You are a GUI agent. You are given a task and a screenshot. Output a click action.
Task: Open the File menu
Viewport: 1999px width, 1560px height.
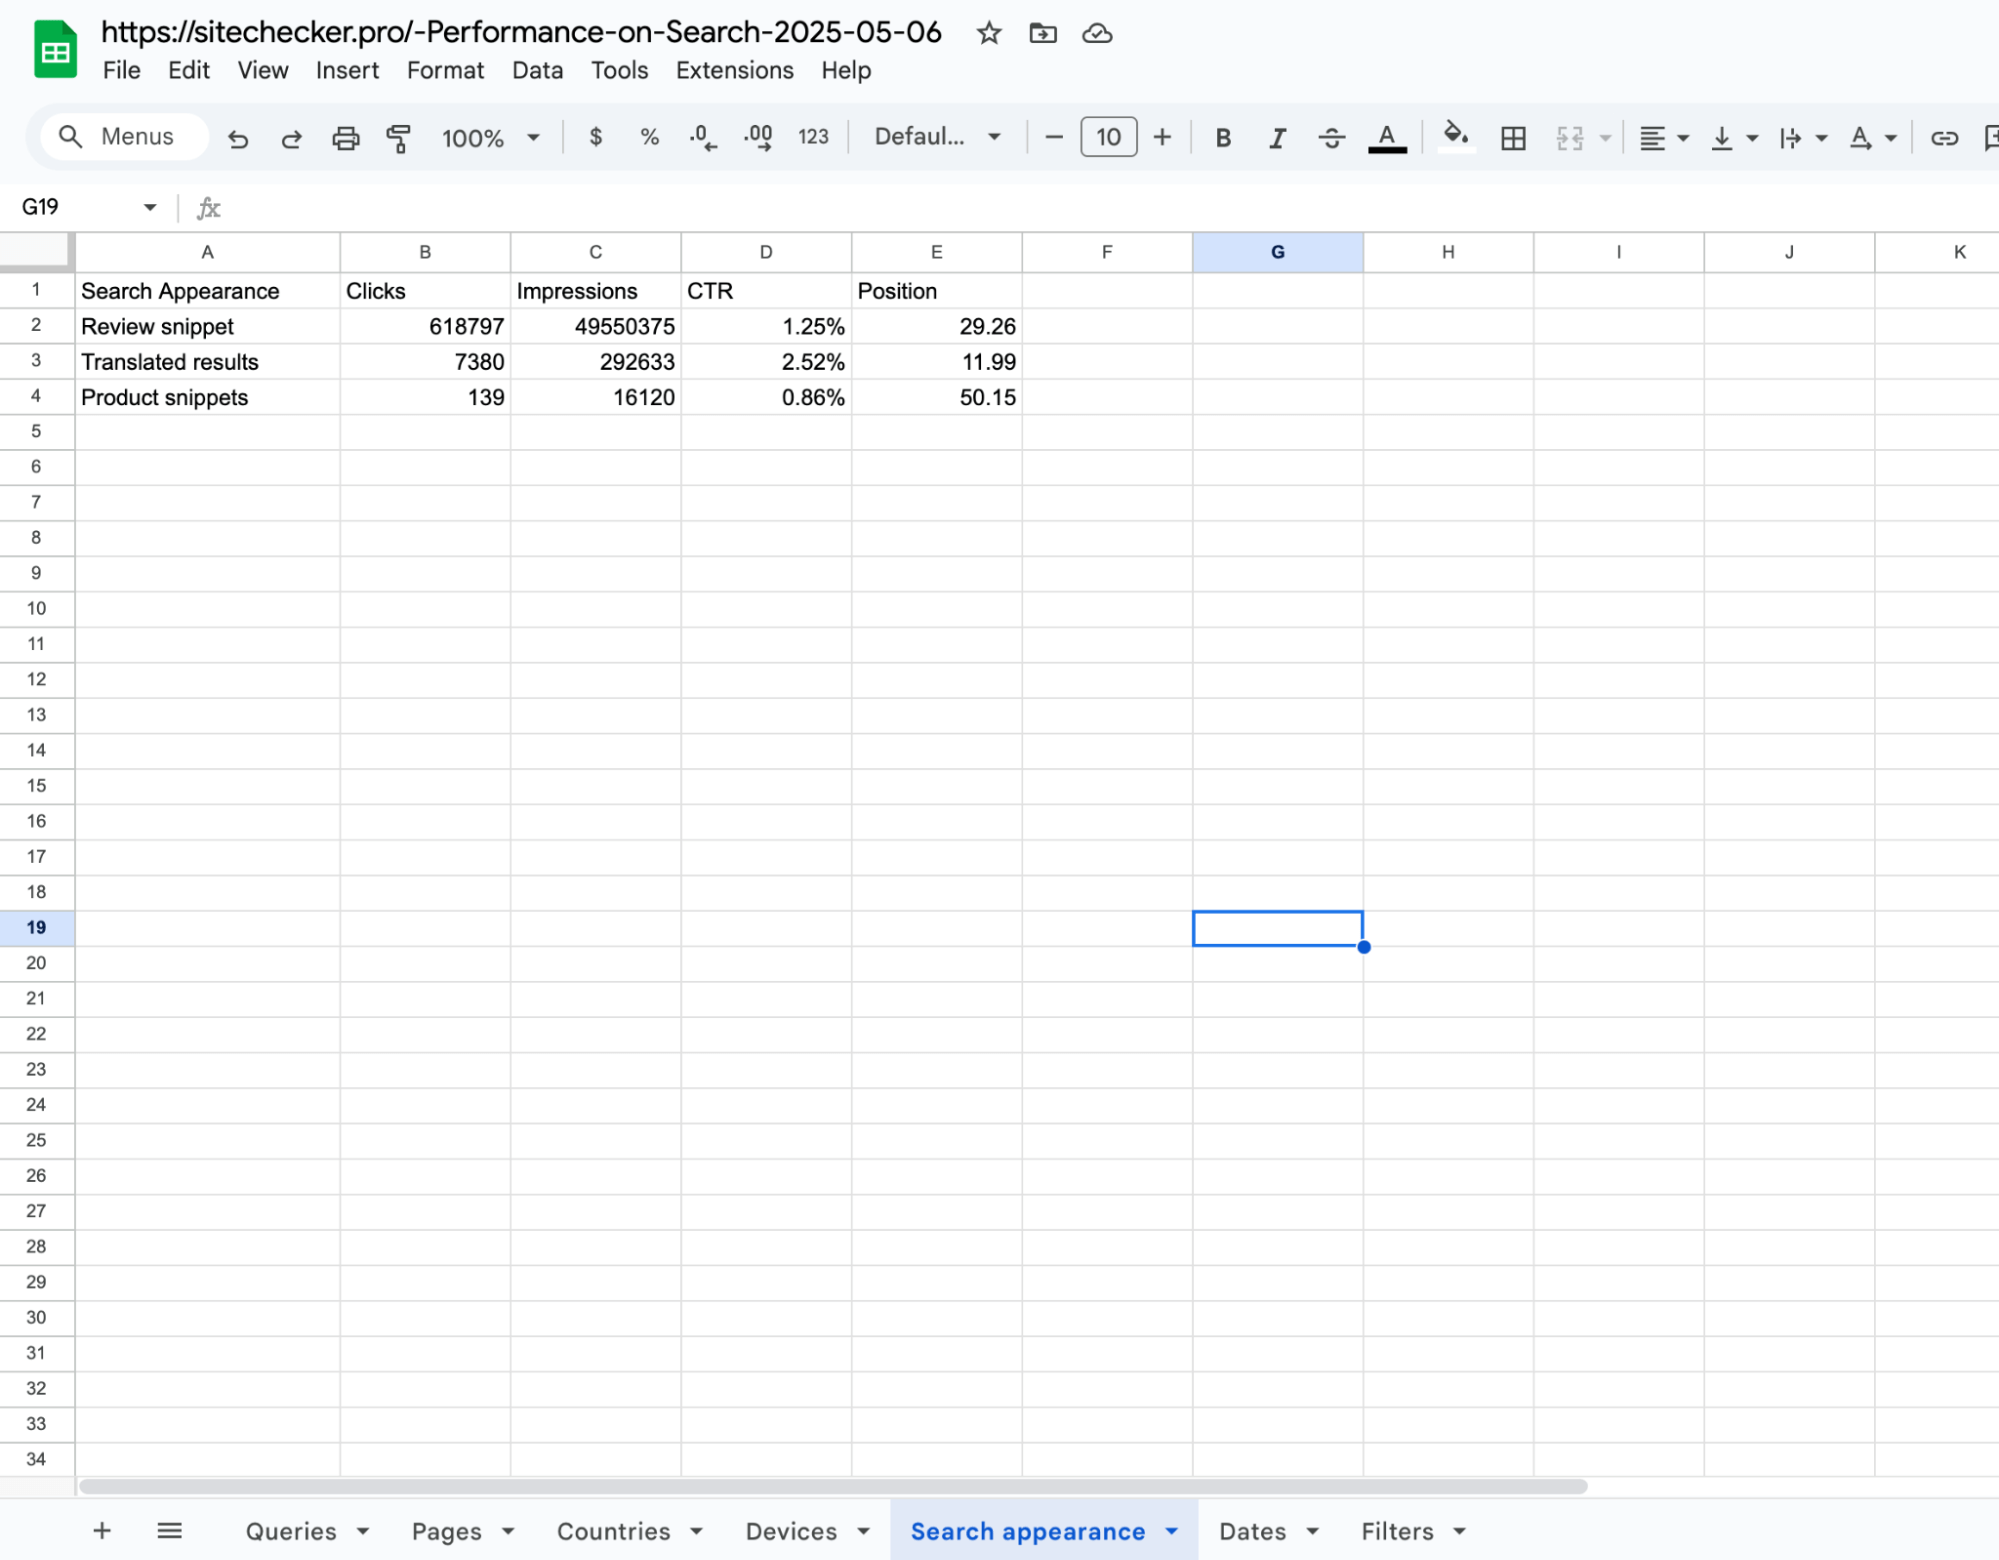coord(121,70)
